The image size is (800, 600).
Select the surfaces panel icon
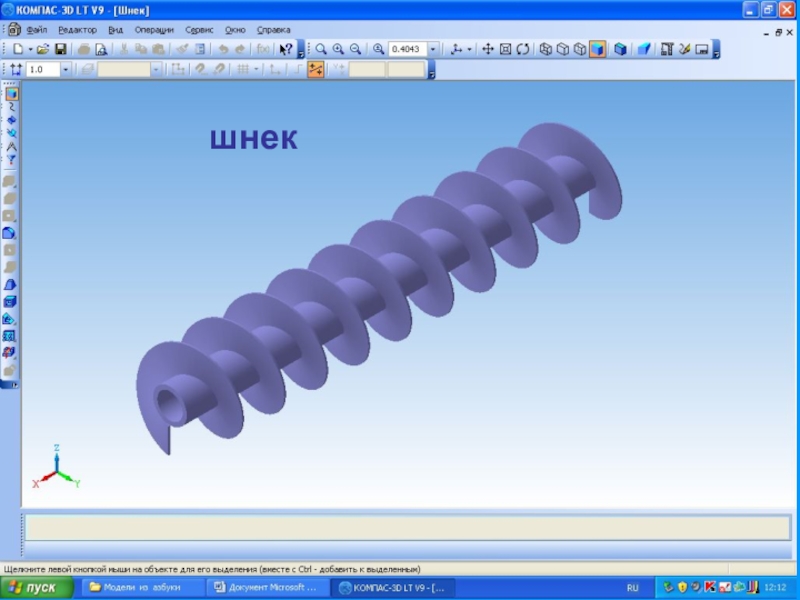pyautogui.click(x=11, y=120)
